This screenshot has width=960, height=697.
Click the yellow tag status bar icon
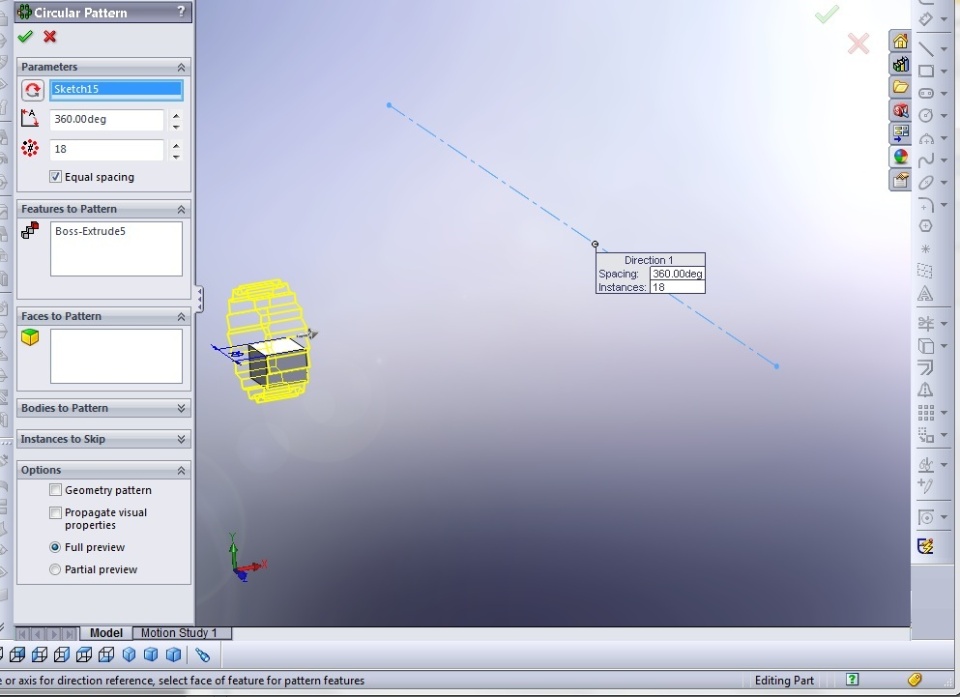[x=915, y=679]
